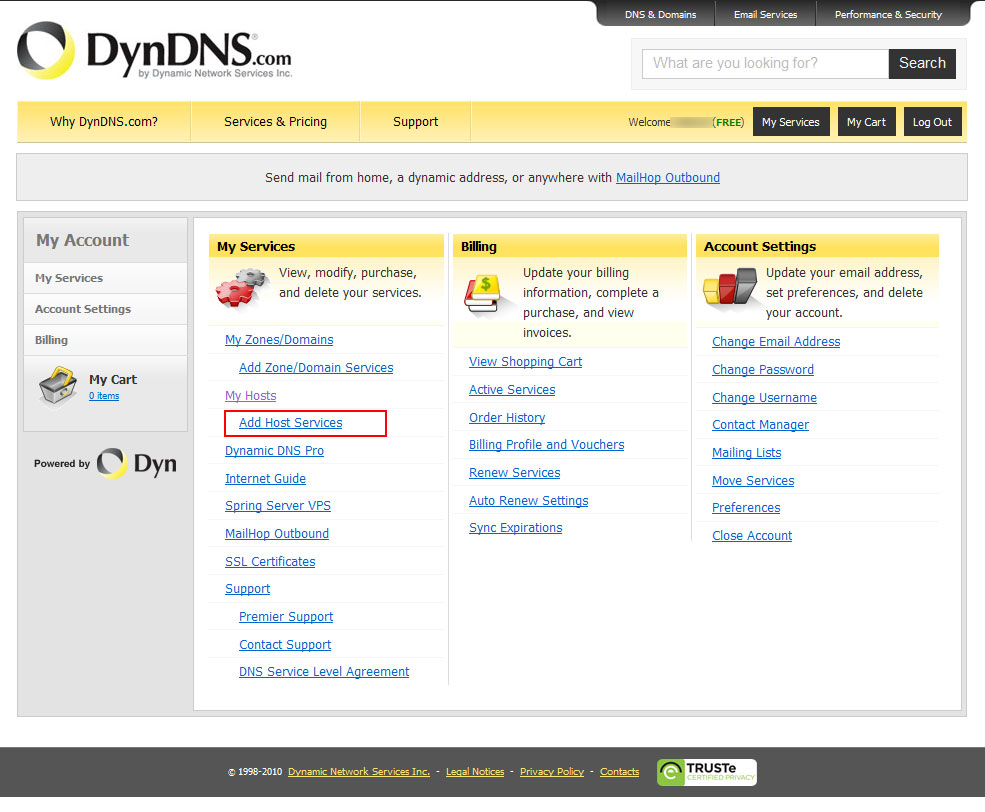The height and width of the screenshot is (812, 985).
Task: Open the Privacy Policy footer link
Action: [x=552, y=772]
